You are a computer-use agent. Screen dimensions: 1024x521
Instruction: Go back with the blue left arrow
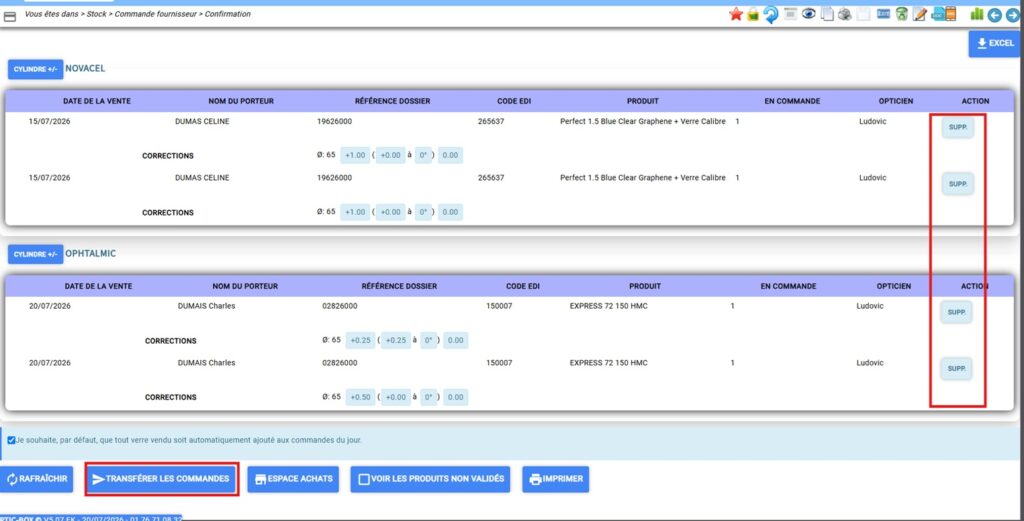pyautogui.click(x=995, y=15)
